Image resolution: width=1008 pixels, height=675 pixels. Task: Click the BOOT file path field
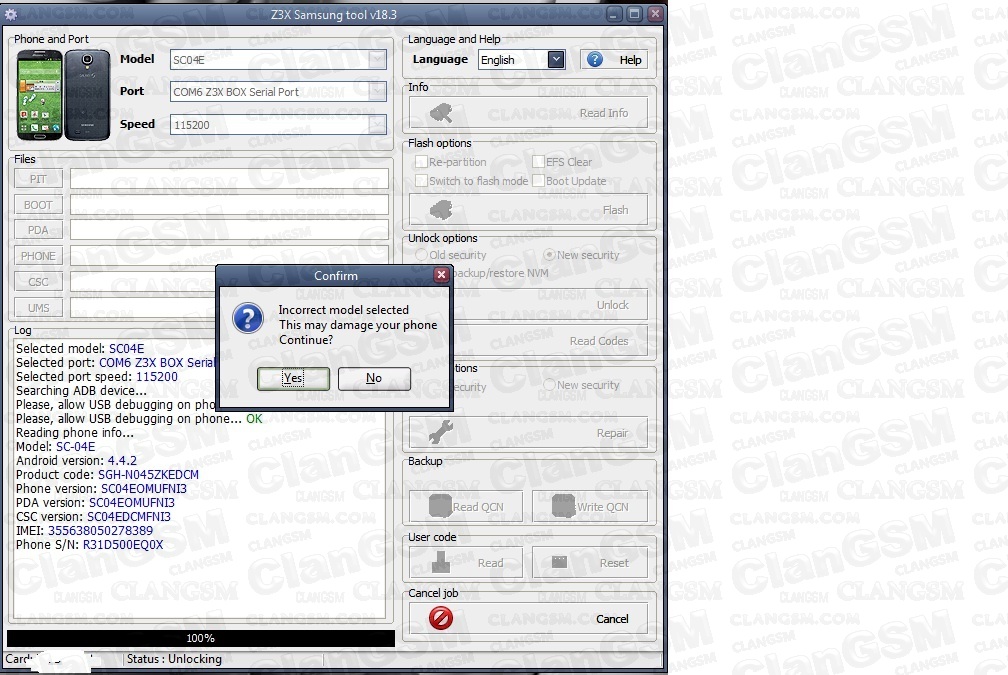229,204
